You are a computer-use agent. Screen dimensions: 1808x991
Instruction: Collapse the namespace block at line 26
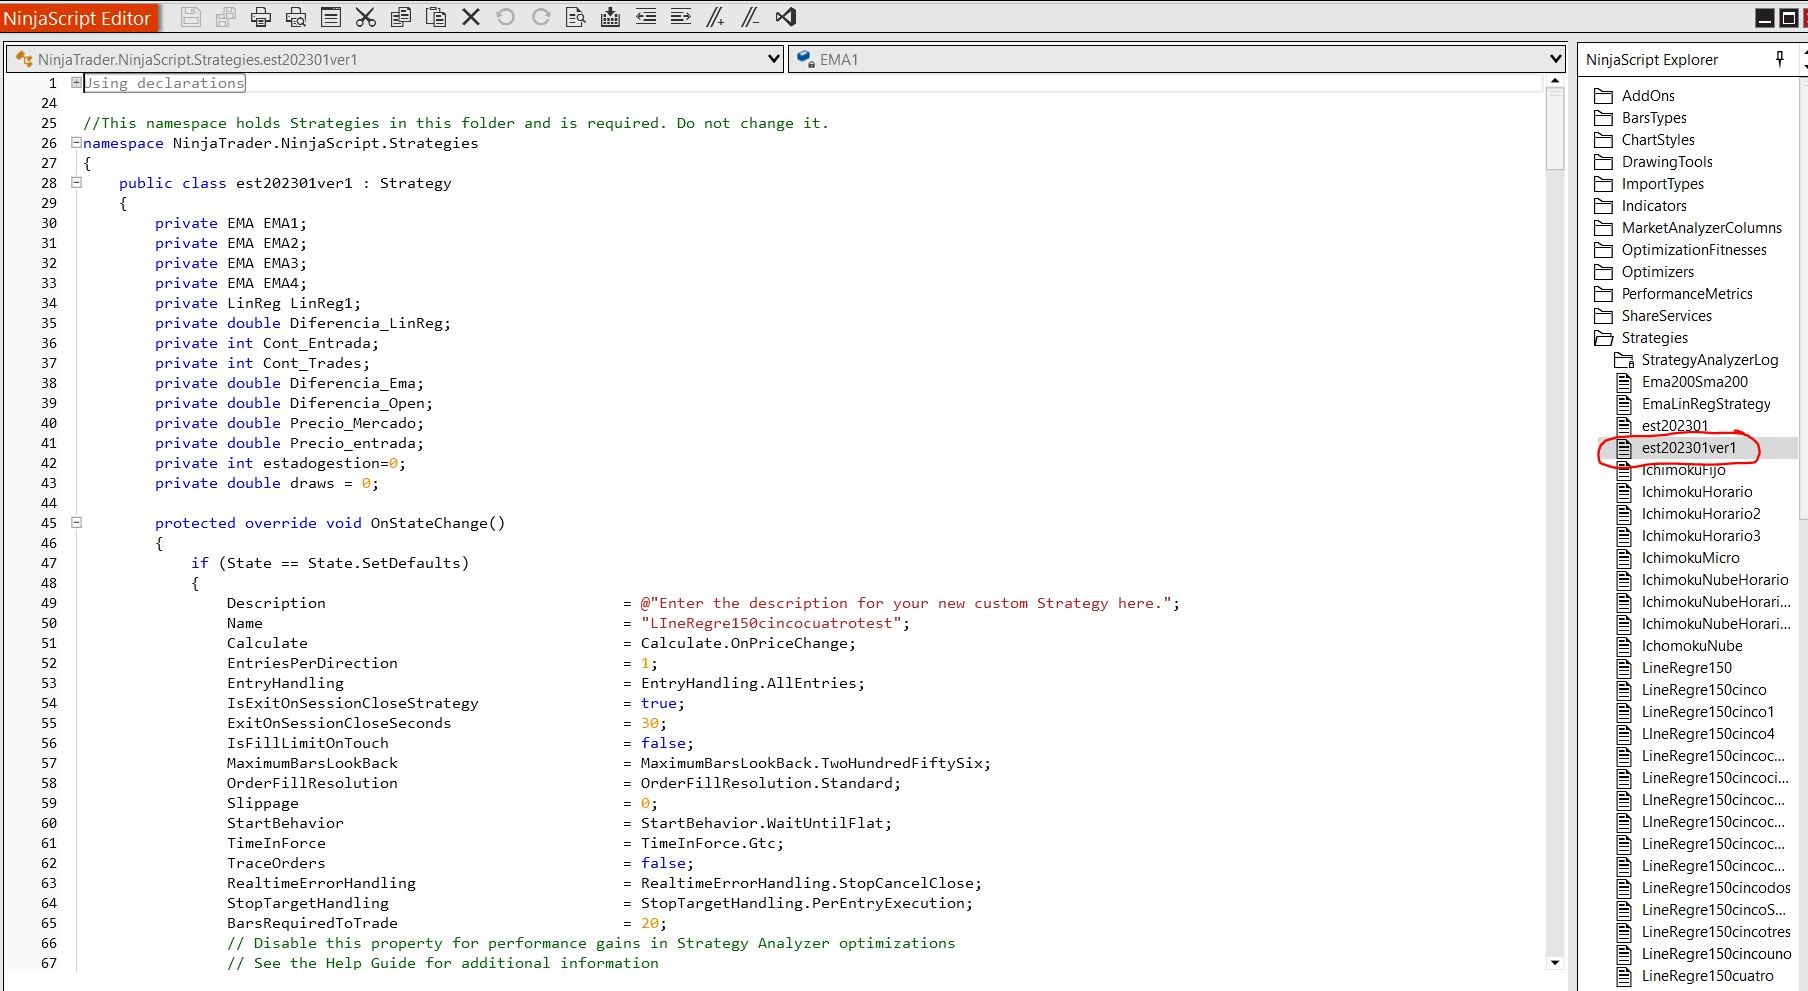[x=76, y=143]
